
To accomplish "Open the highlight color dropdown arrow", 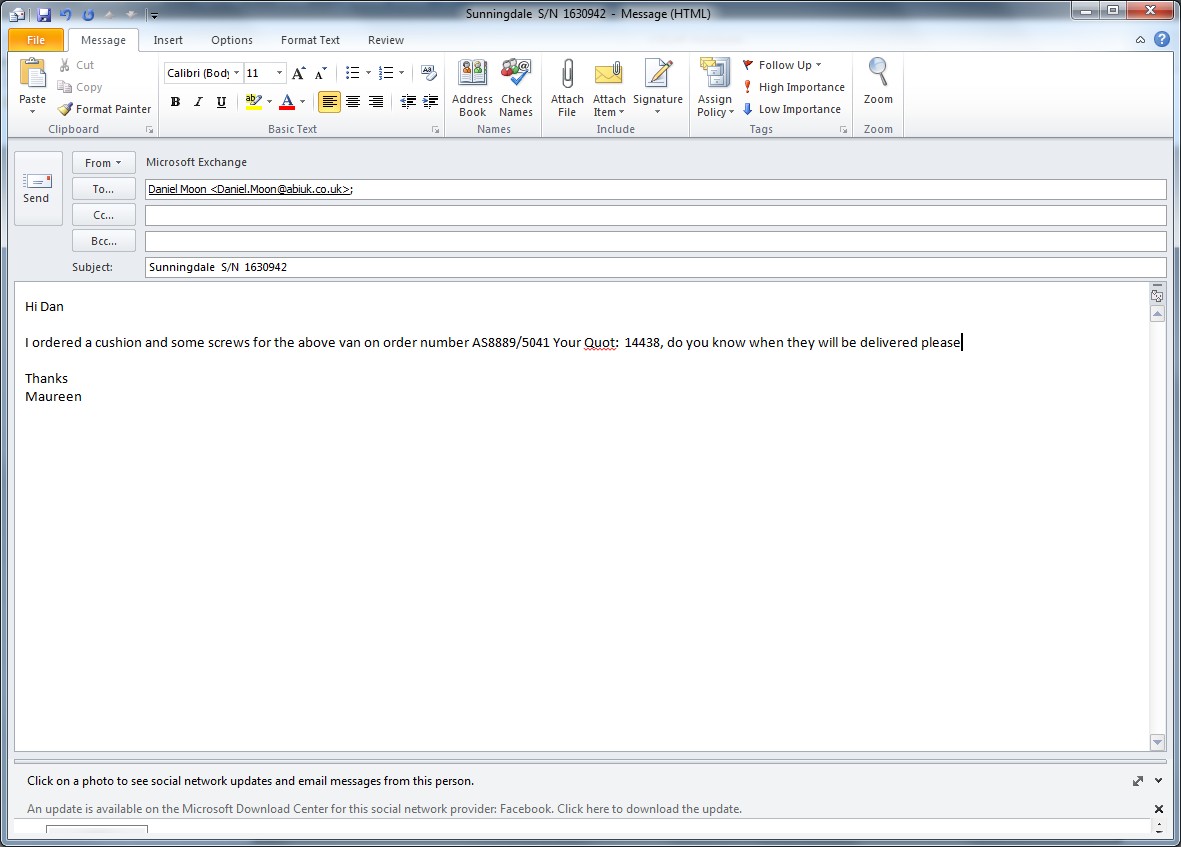I will pos(270,102).
